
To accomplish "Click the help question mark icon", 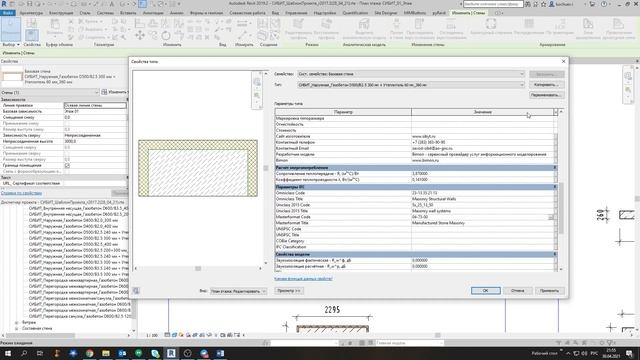I will coord(604,4).
